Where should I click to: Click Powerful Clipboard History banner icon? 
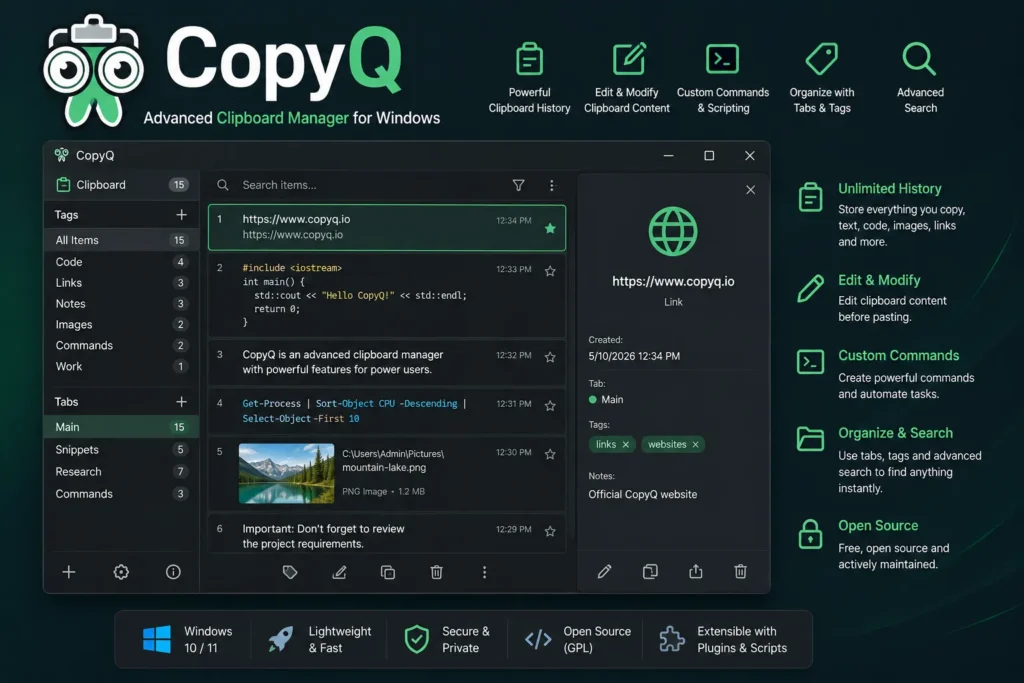(x=529, y=59)
